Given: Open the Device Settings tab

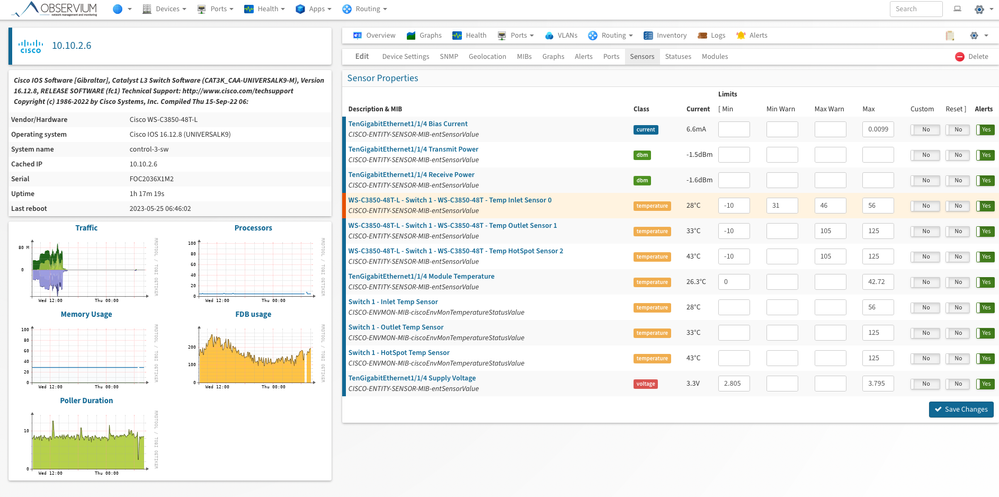Looking at the screenshot, I should click(405, 57).
